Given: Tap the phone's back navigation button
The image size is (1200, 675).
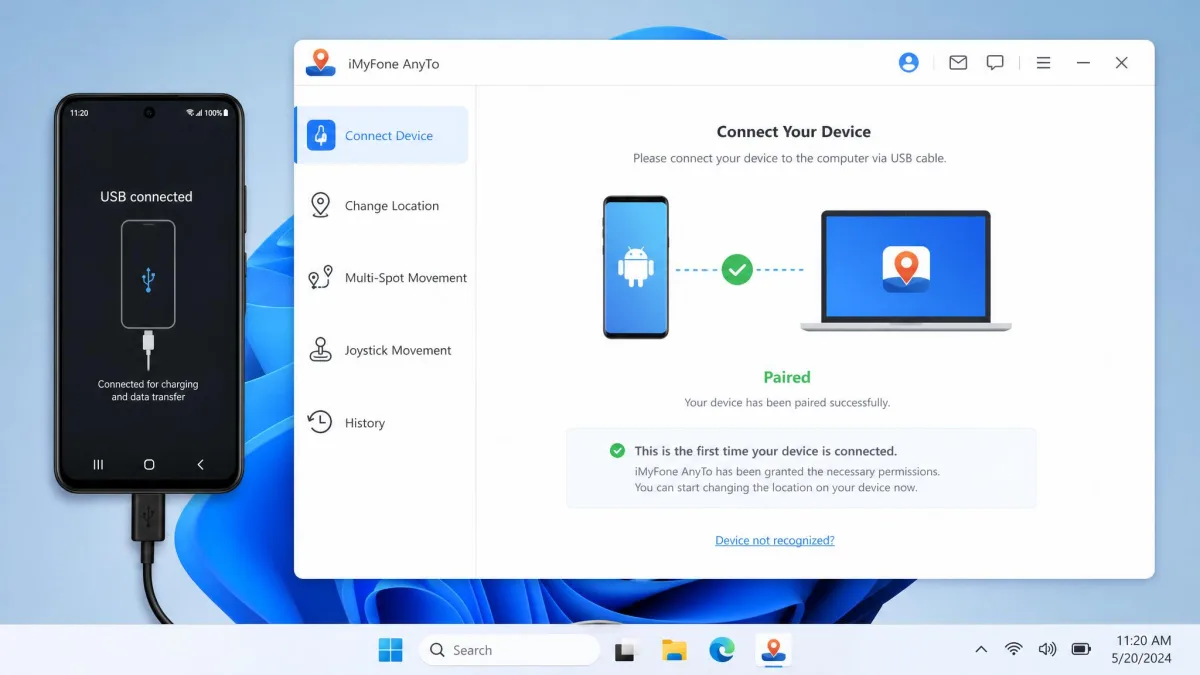Looking at the screenshot, I should (x=200, y=464).
